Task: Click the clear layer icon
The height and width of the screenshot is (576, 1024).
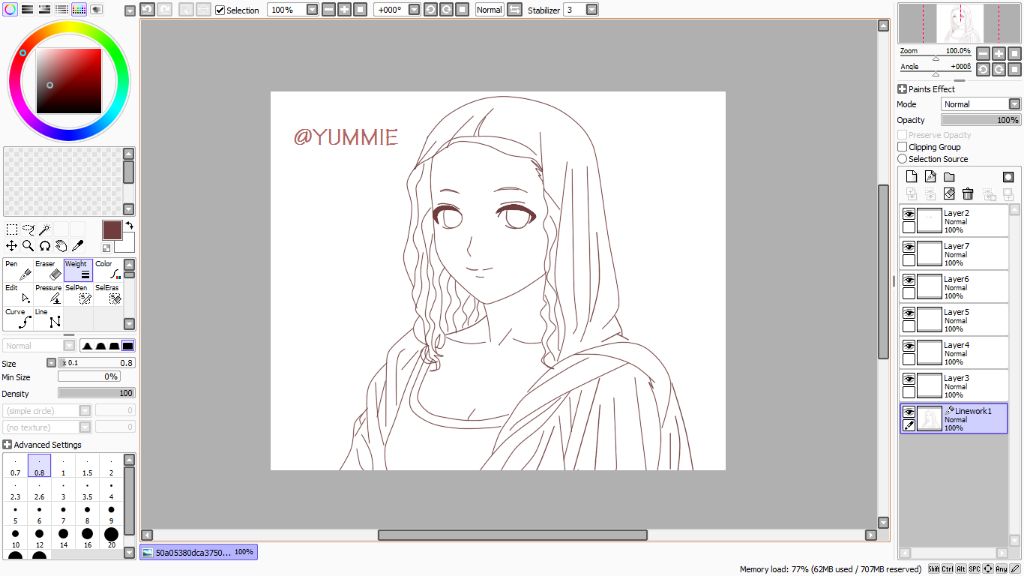Action: click(x=950, y=194)
